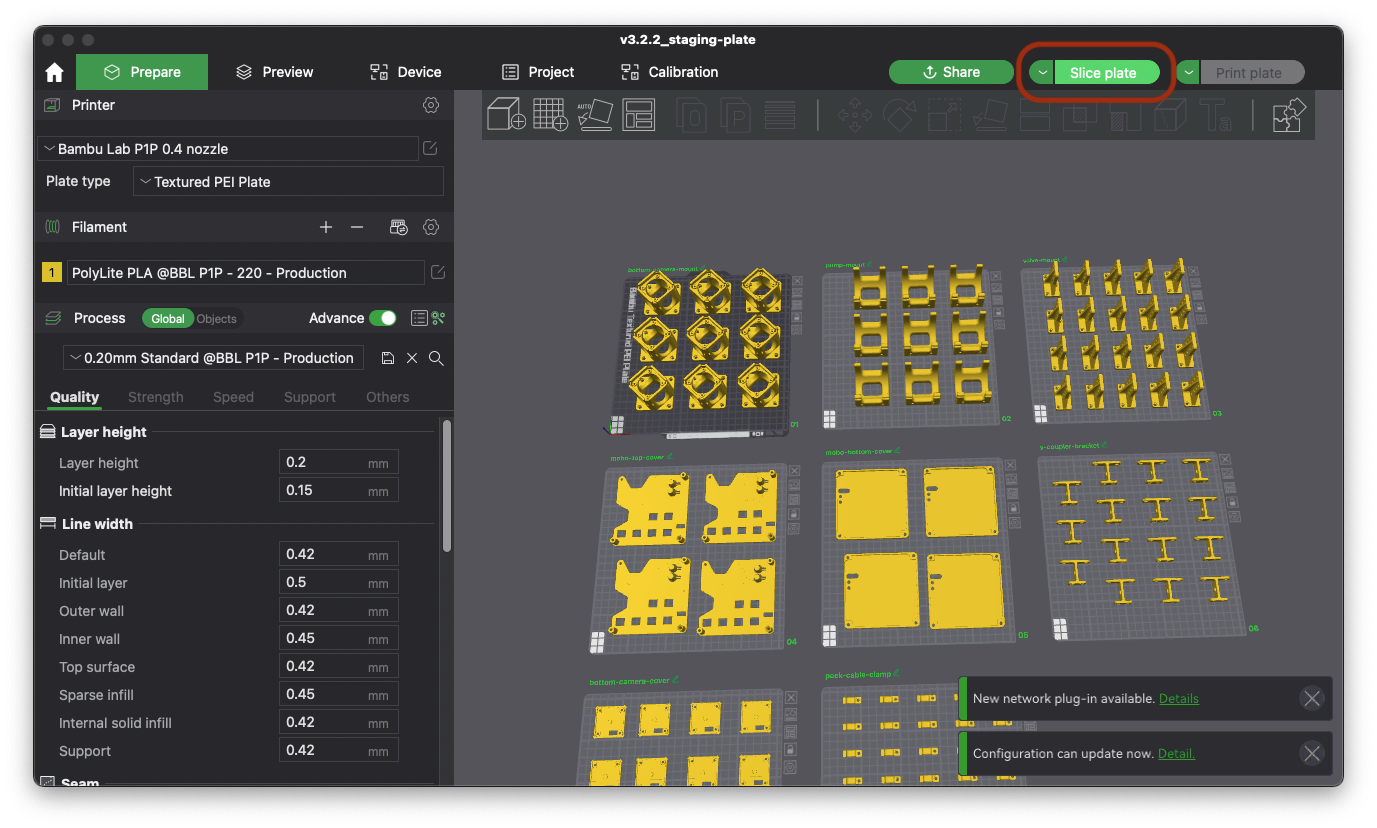Open the Assembly view puzzle icon
The width and height of the screenshot is (1377, 828).
click(x=1289, y=115)
